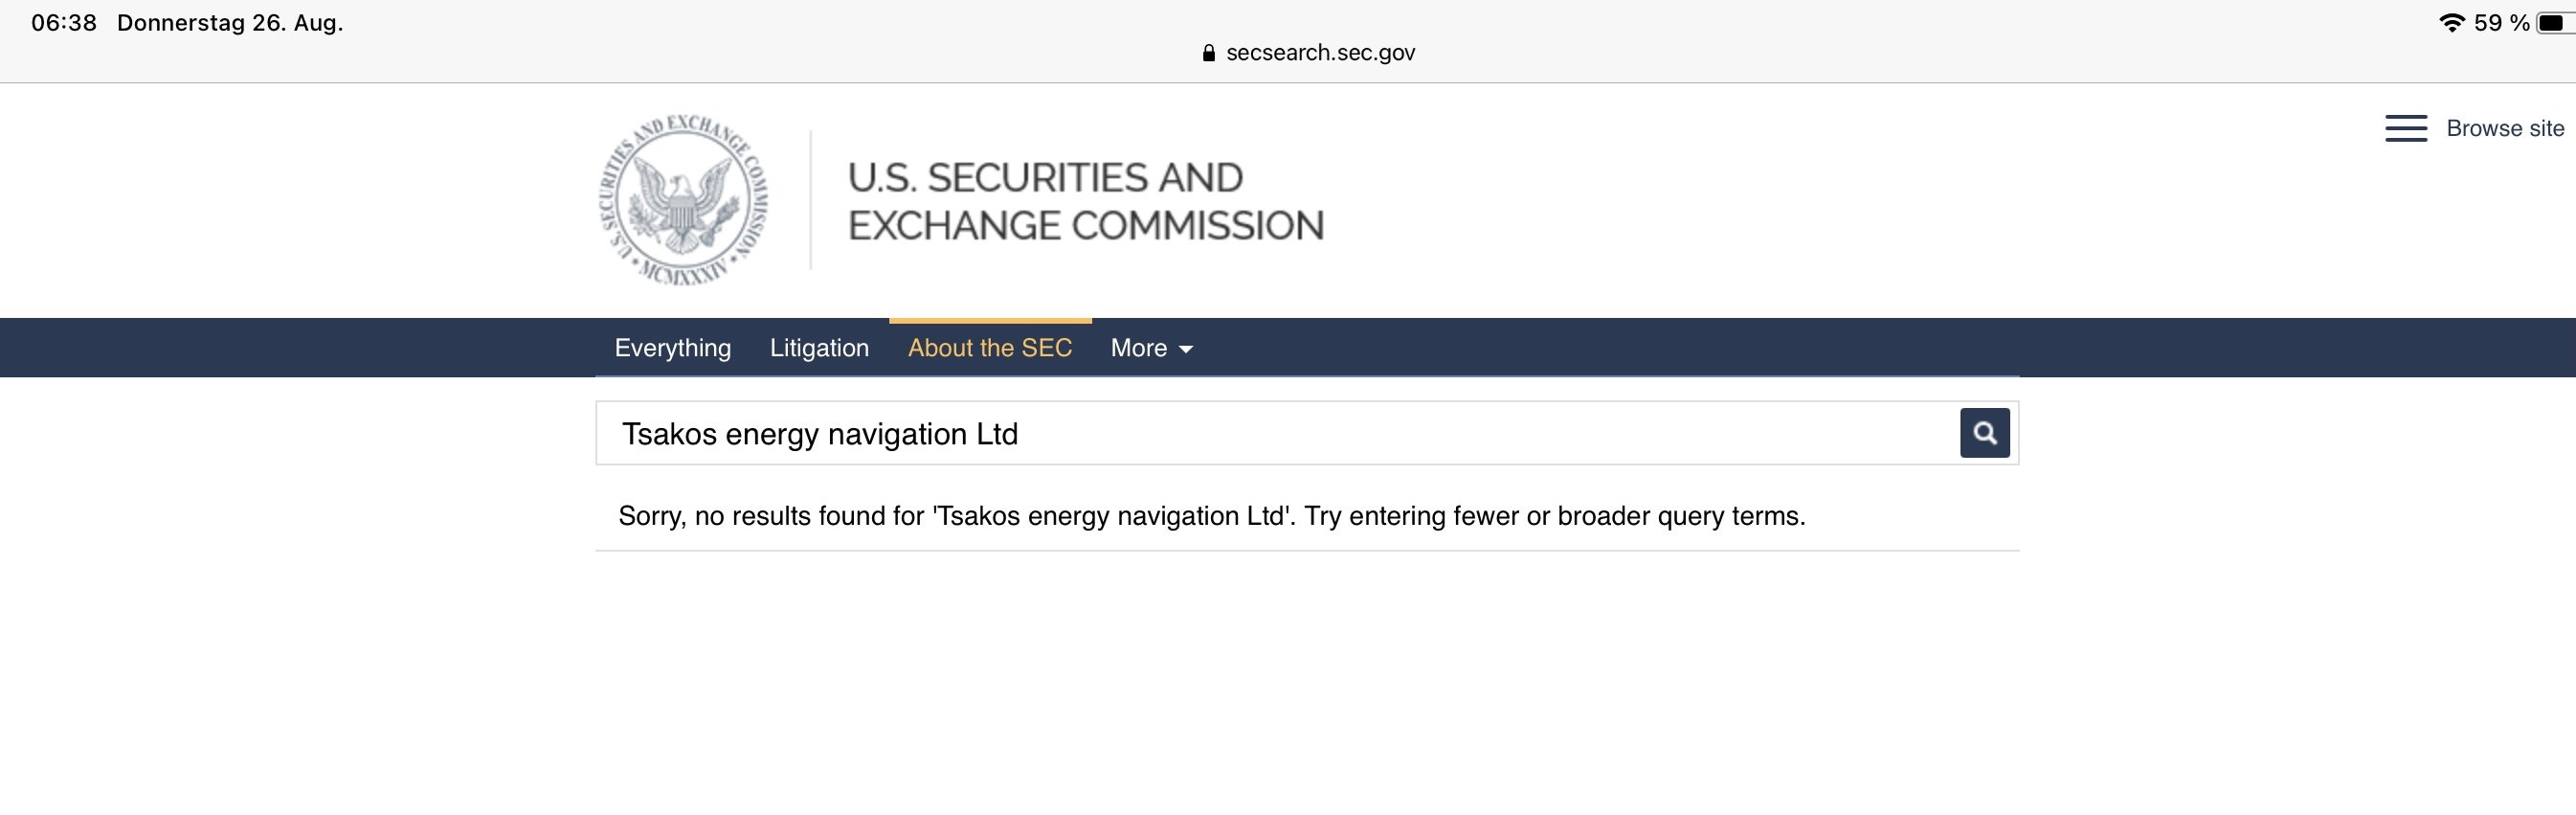The width and height of the screenshot is (2576, 815).
Task: Tap the Donnerstag 26. Aug. date
Action: pos(230,23)
